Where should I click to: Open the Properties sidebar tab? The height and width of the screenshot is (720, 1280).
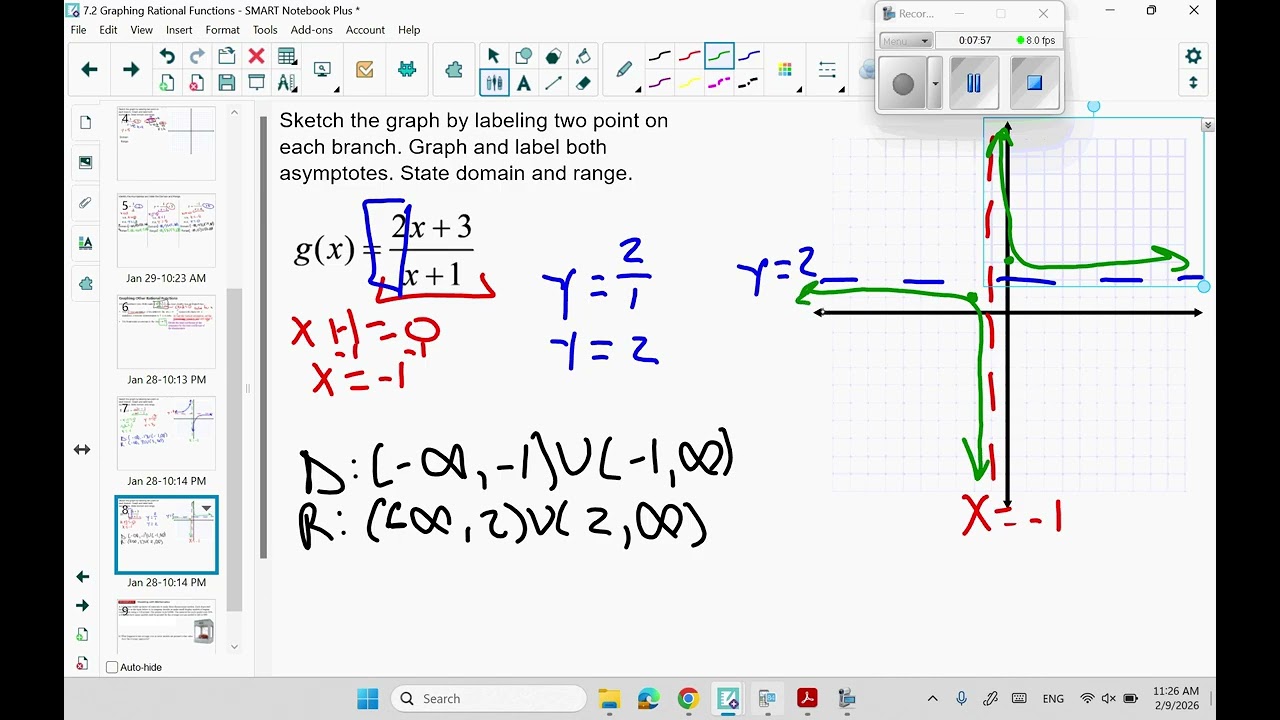coord(85,243)
